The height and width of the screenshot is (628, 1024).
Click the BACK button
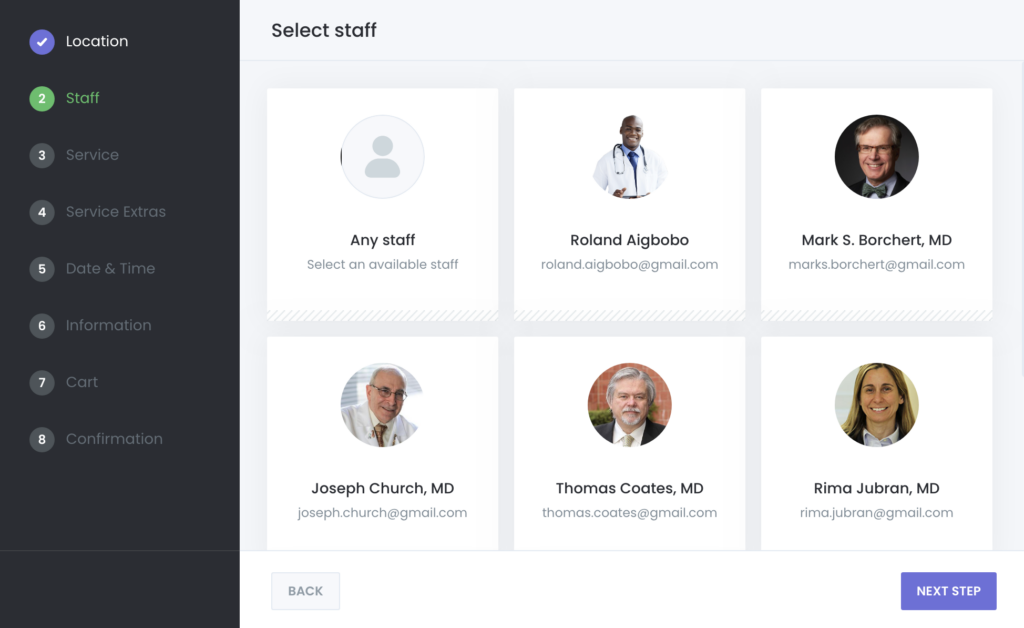point(305,591)
